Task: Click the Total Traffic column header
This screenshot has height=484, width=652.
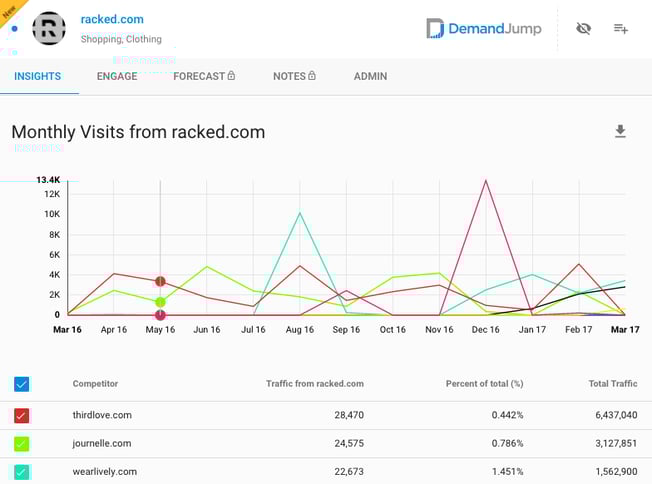Action: coord(613,384)
